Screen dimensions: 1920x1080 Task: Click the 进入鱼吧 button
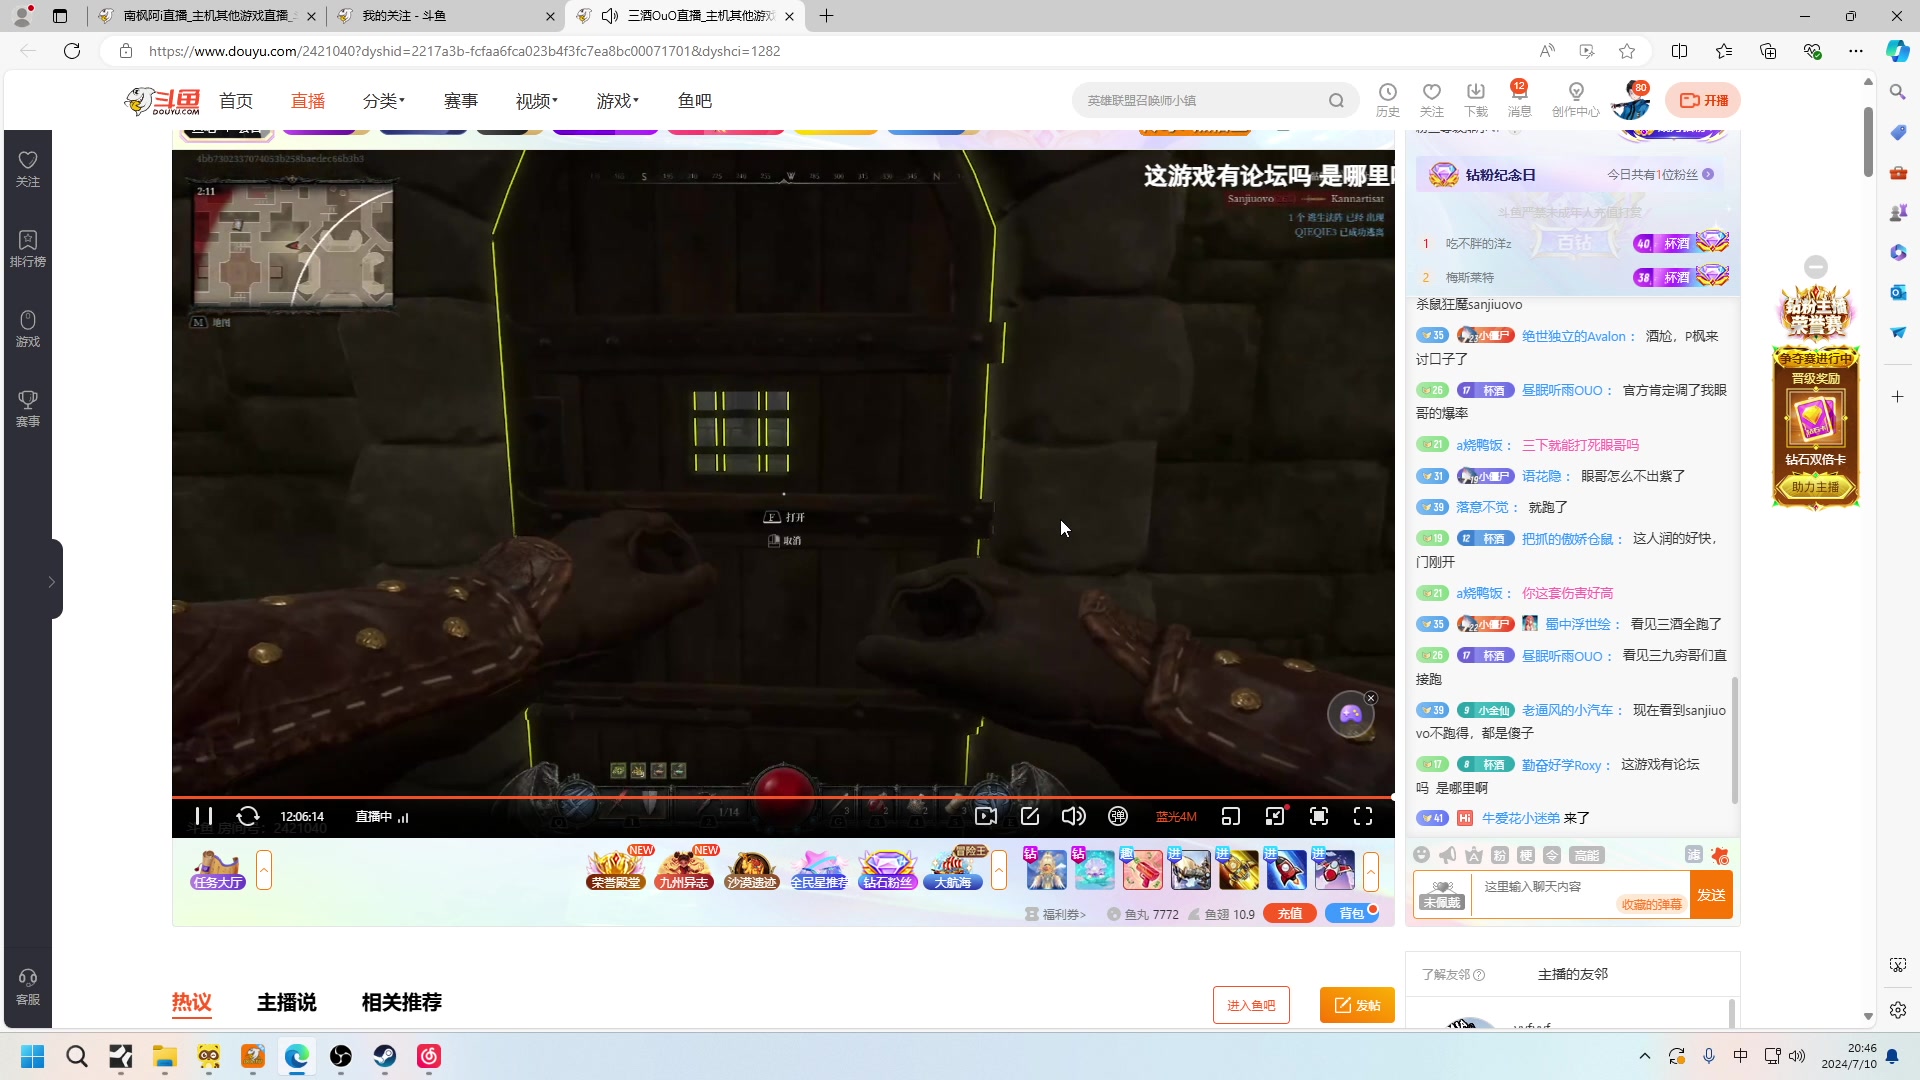(1251, 1005)
